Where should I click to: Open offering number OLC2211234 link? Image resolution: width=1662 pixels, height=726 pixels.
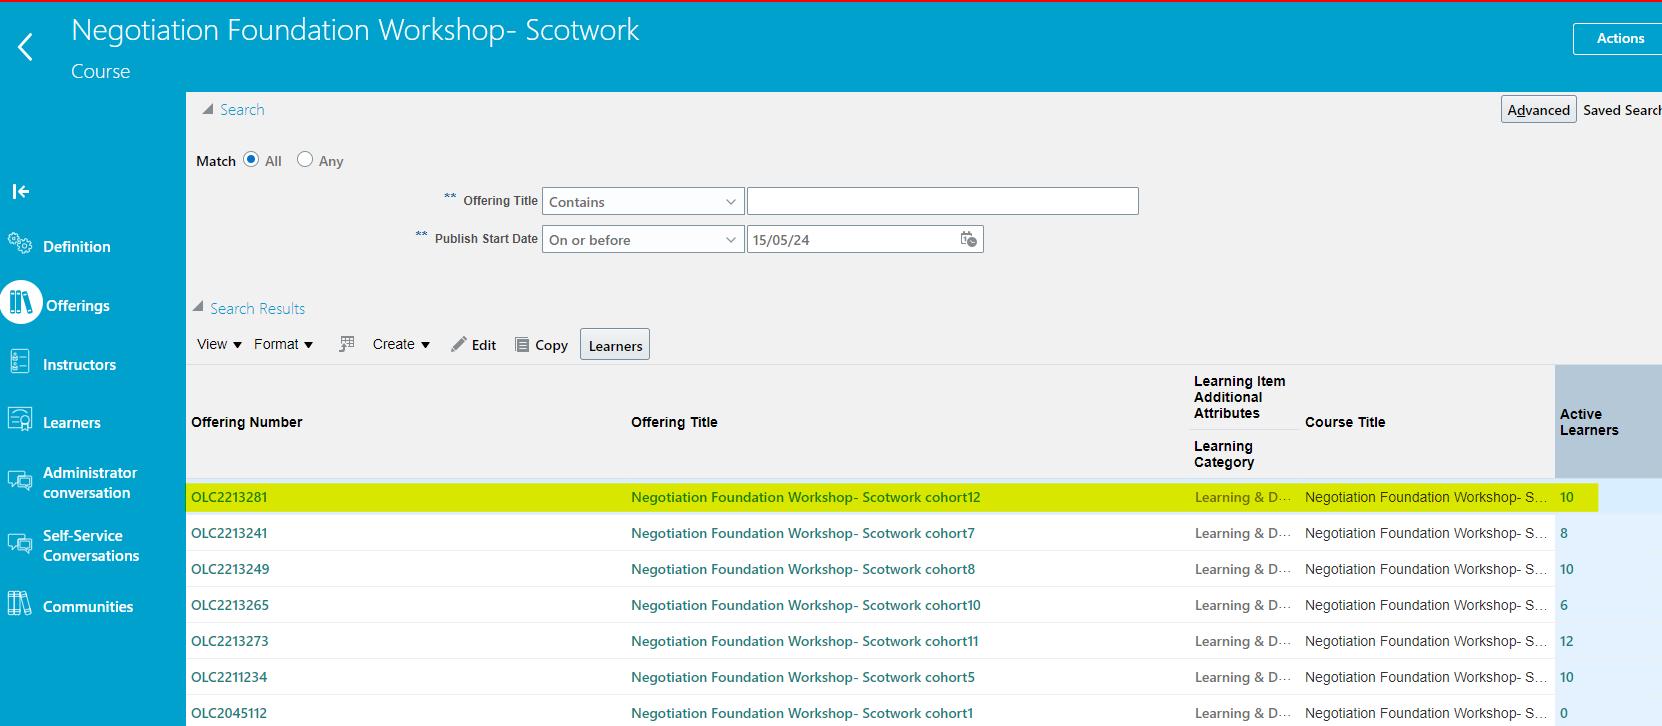229,677
